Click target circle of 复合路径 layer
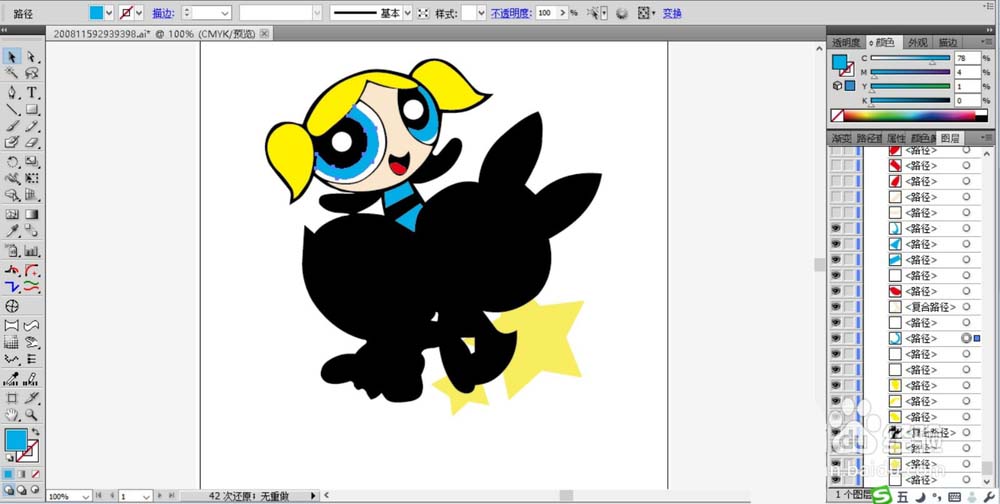This screenshot has height=504, width=1000. tap(966, 307)
